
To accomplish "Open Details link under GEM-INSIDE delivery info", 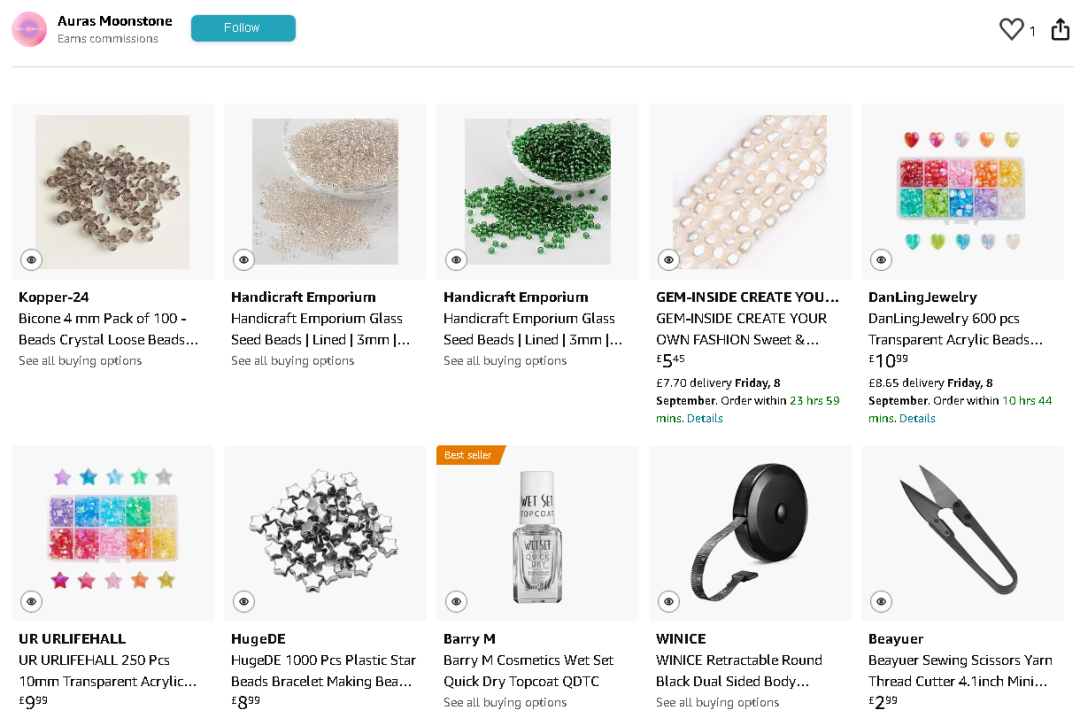I will [704, 419].
